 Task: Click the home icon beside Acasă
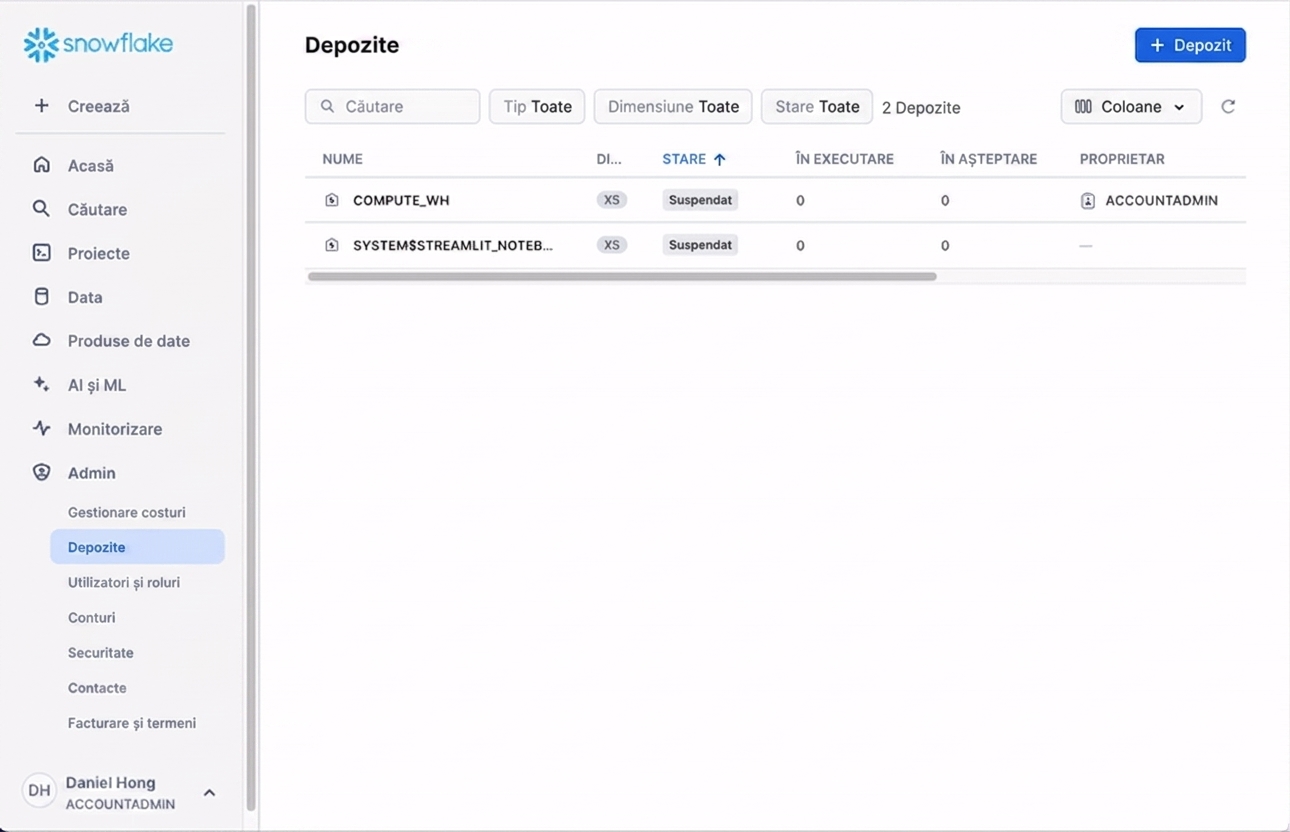coord(41,165)
